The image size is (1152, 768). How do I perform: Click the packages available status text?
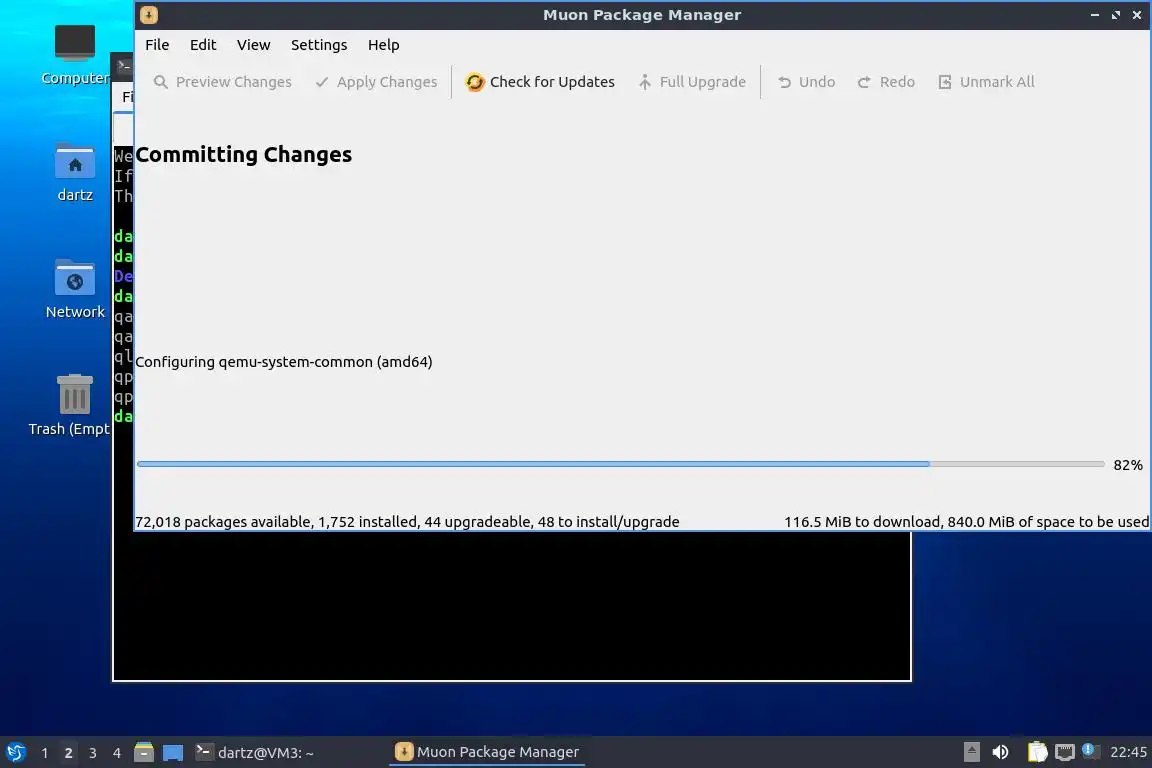[407, 522]
